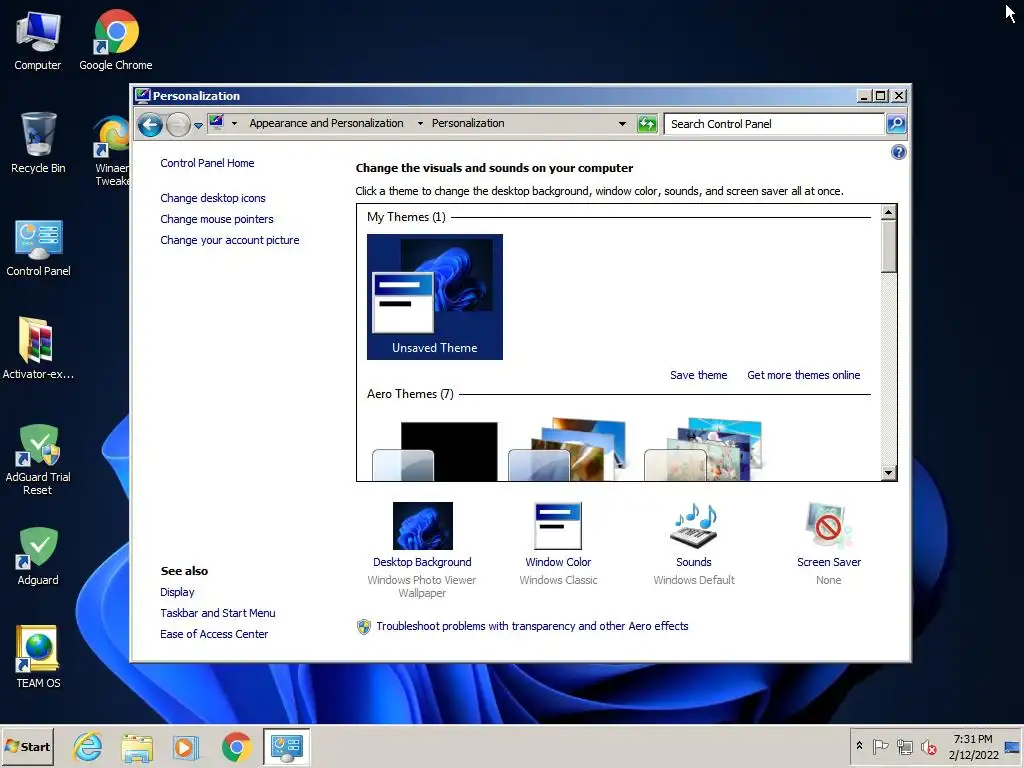Screen dimensions: 1024x768
Task: Select the black Aero theme thumbnail
Action: click(435, 451)
